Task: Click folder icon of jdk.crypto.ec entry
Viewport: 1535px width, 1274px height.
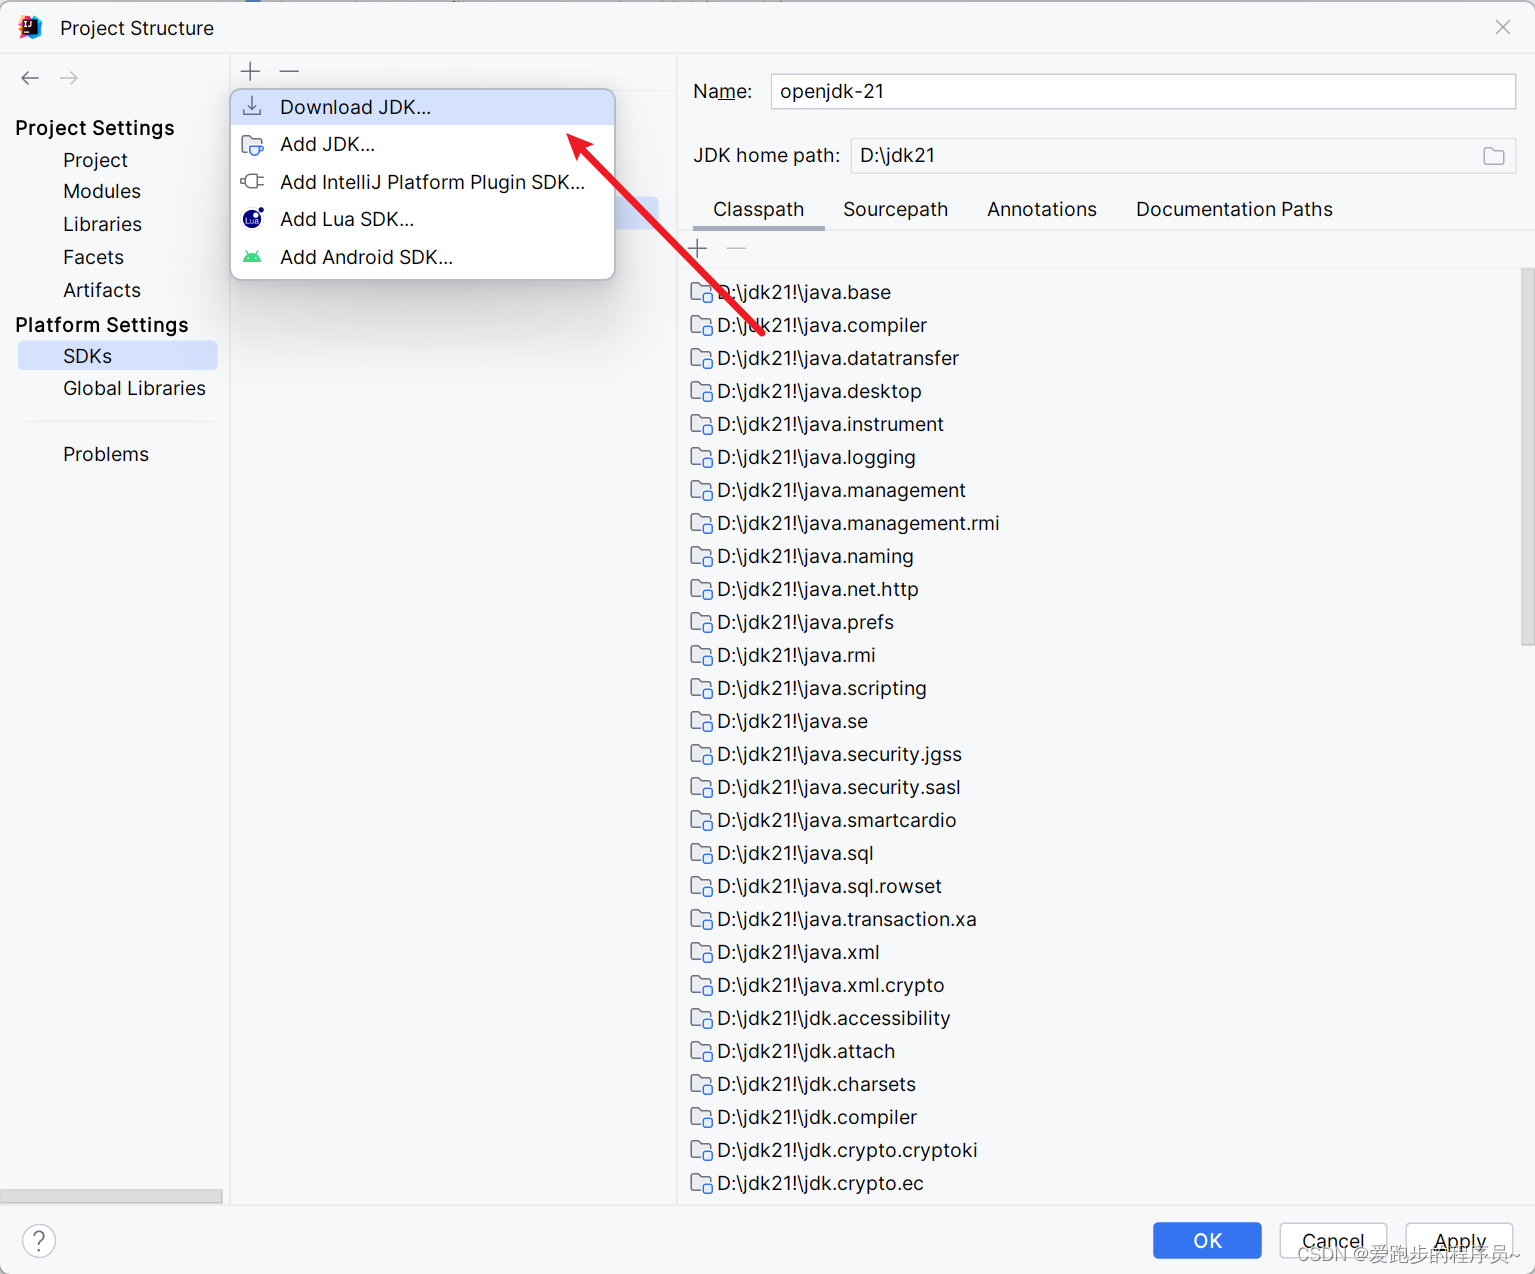Action: 702,1184
